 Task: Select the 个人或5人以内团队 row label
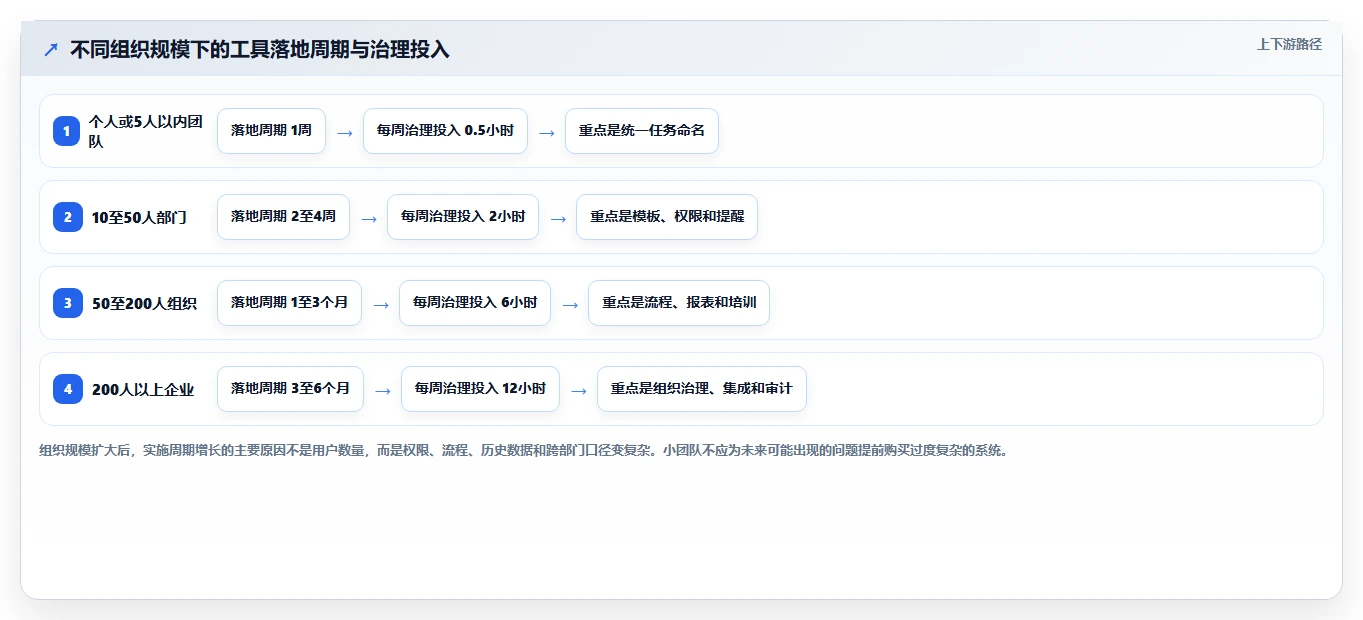click(x=146, y=131)
